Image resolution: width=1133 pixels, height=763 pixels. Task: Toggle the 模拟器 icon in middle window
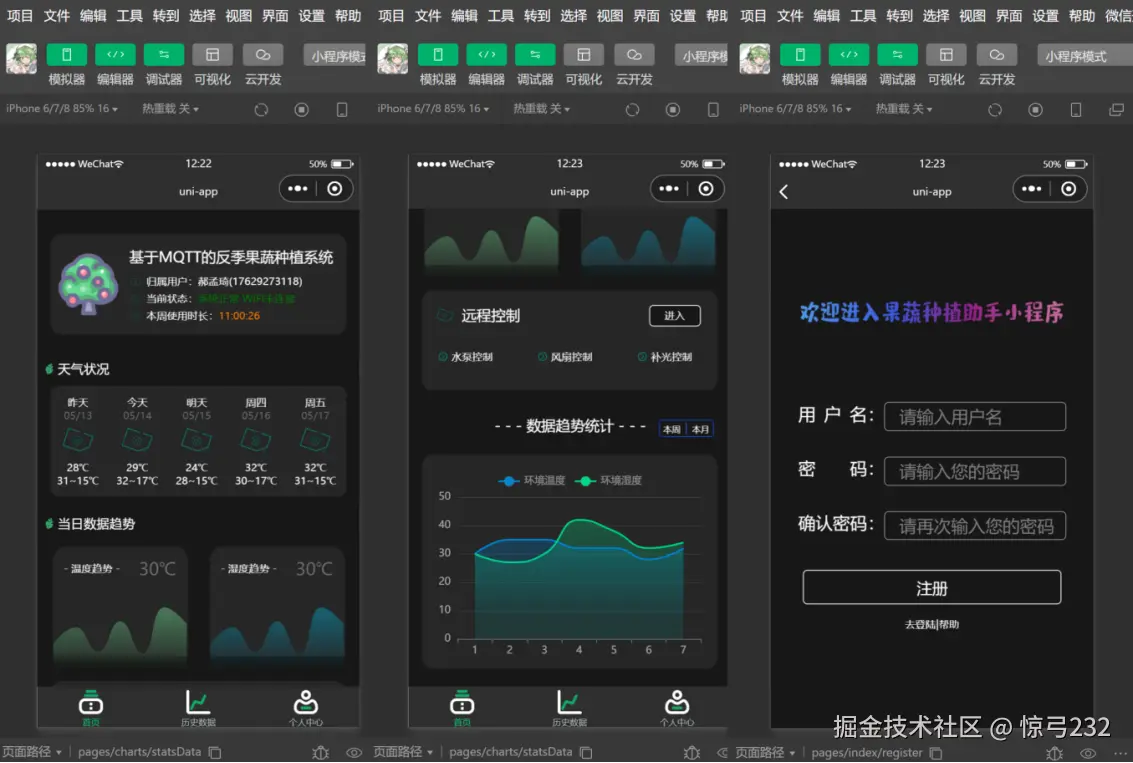438,55
